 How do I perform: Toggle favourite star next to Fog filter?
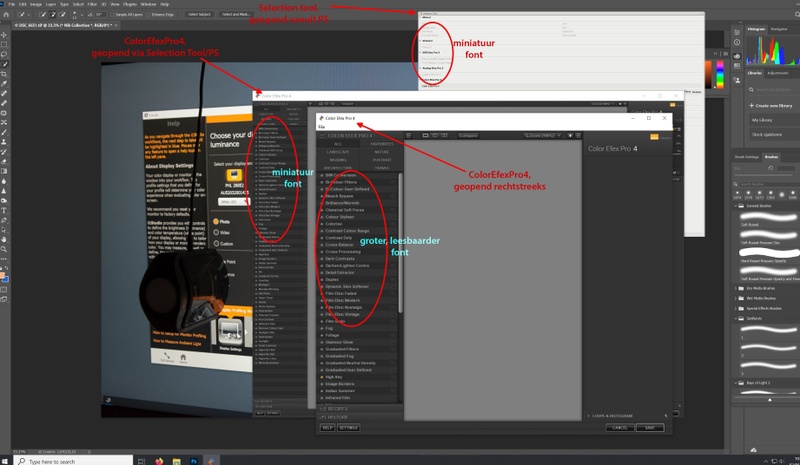pyautogui.click(x=322, y=328)
